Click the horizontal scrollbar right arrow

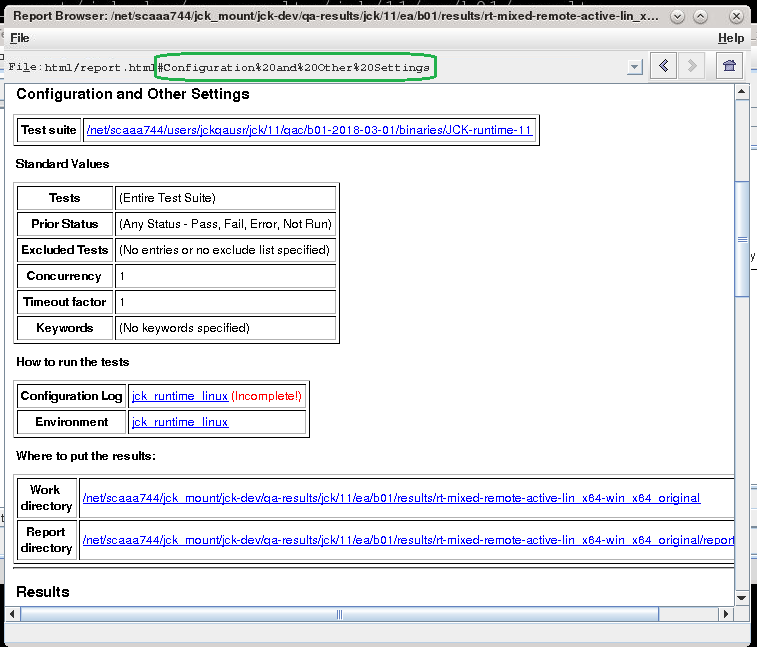click(x=727, y=614)
